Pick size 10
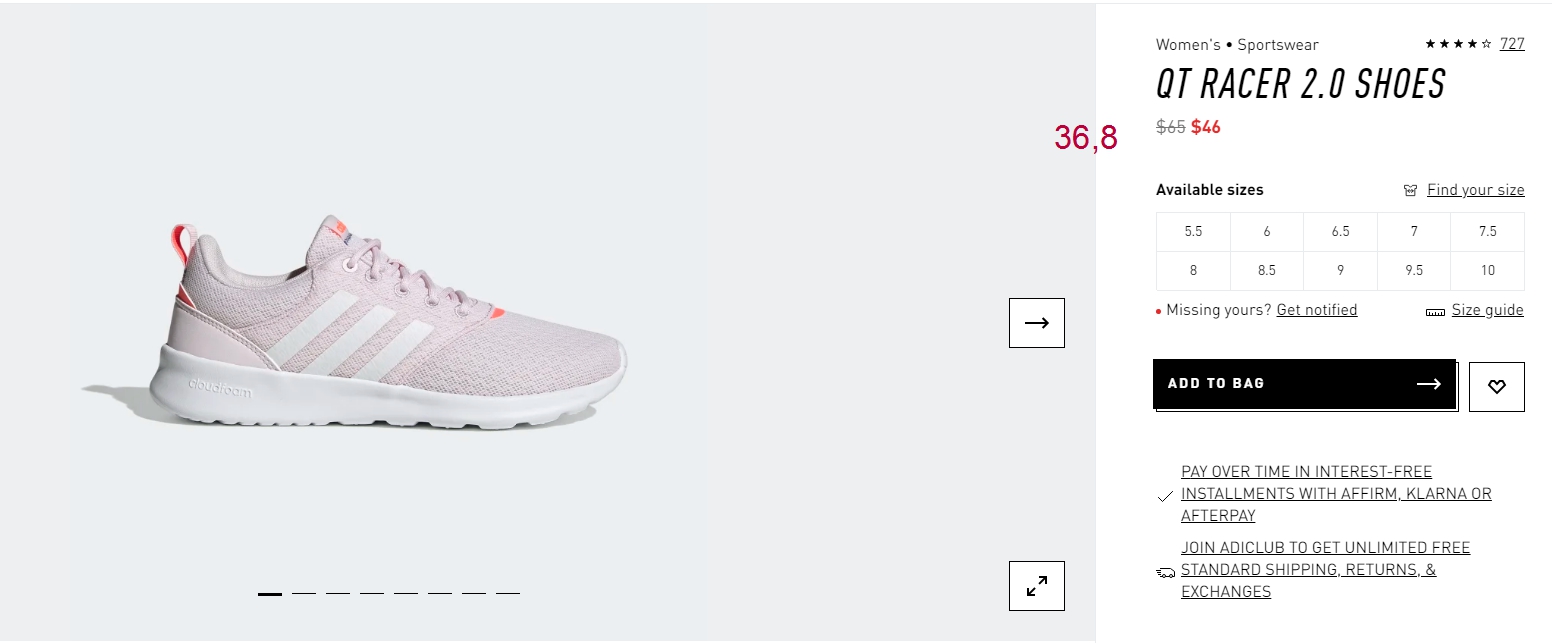 tap(1488, 270)
